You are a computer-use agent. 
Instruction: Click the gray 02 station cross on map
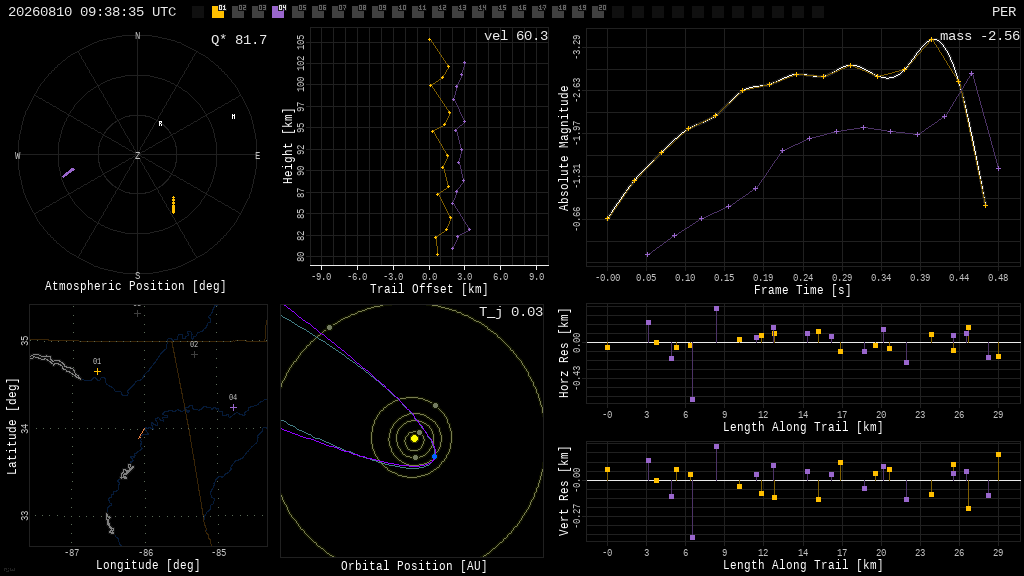[194, 355]
